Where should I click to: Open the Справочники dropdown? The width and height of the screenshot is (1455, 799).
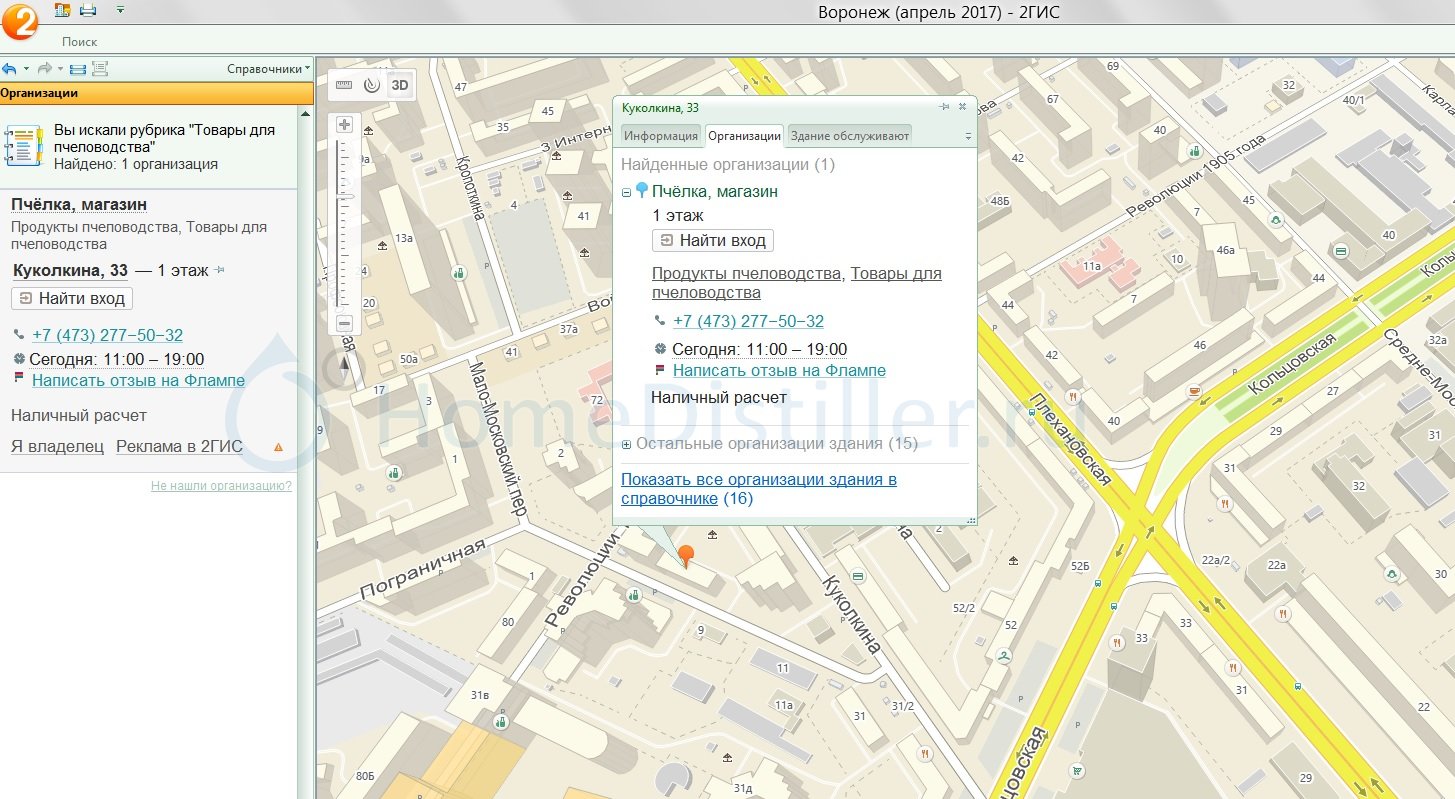(x=269, y=69)
